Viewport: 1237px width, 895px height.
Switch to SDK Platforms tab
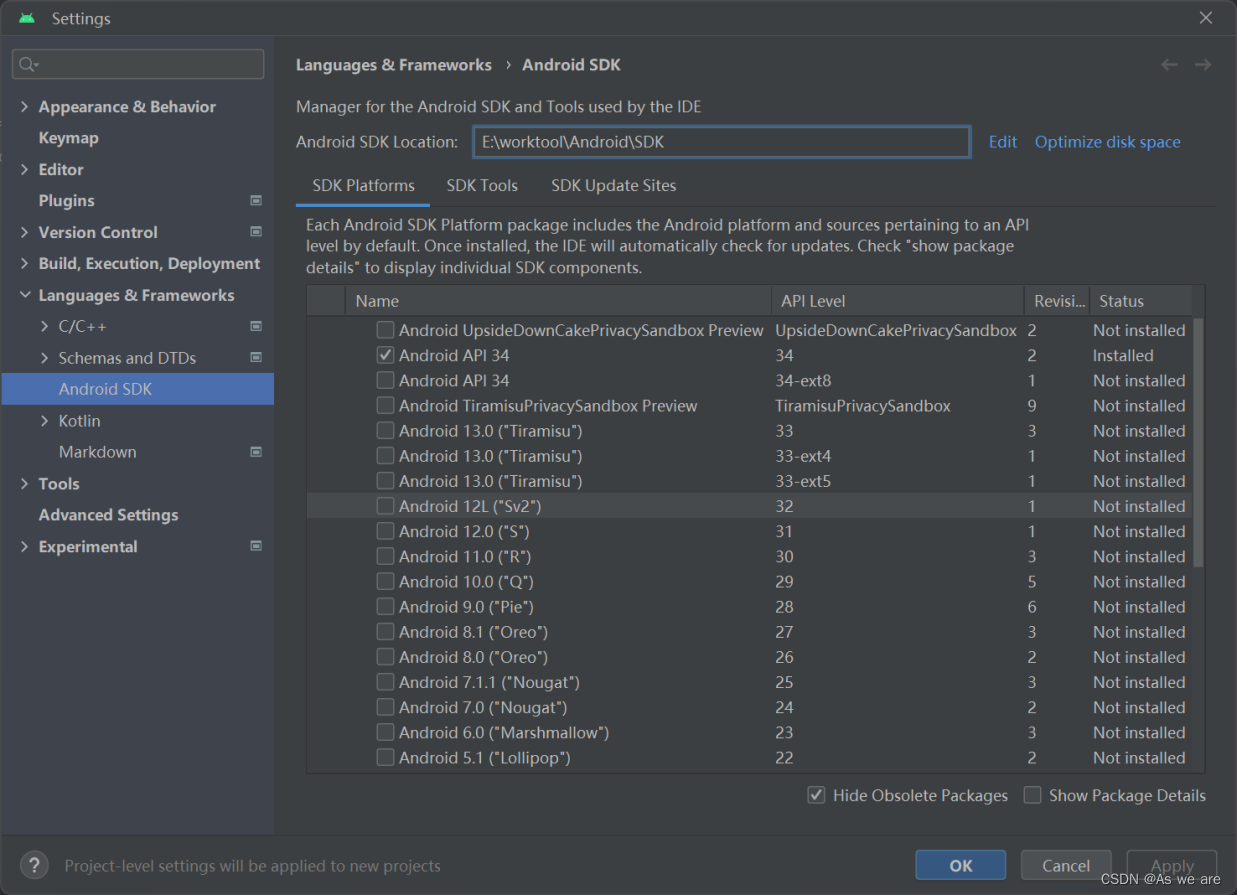click(x=363, y=185)
